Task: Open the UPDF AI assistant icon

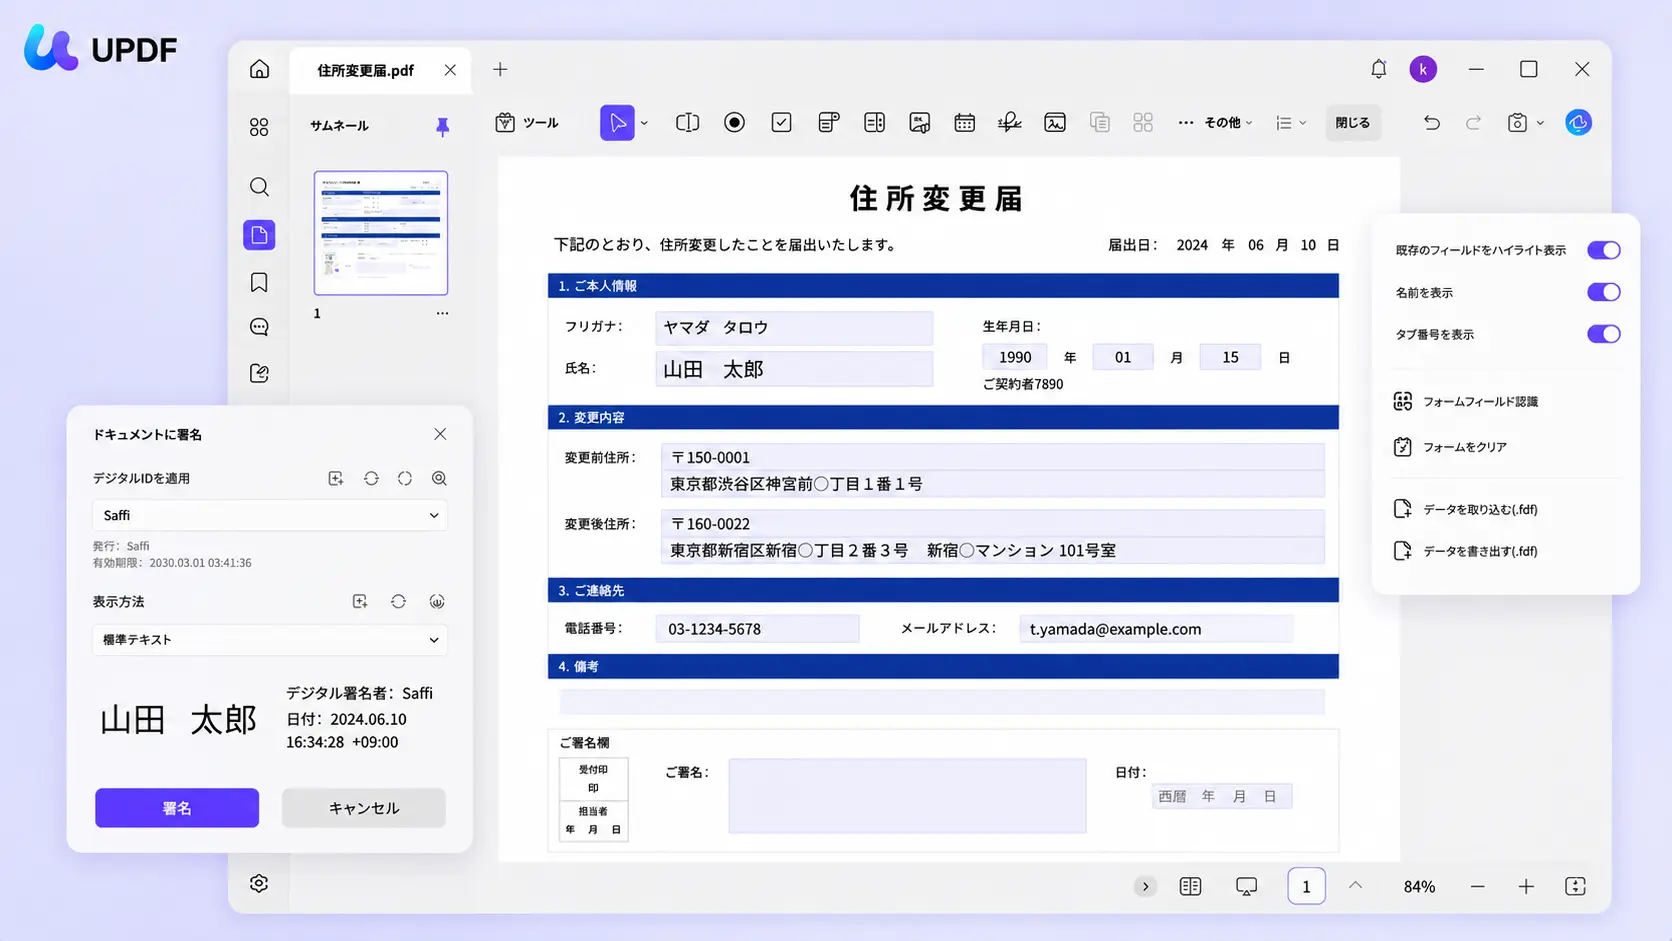Action: pos(1578,122)
